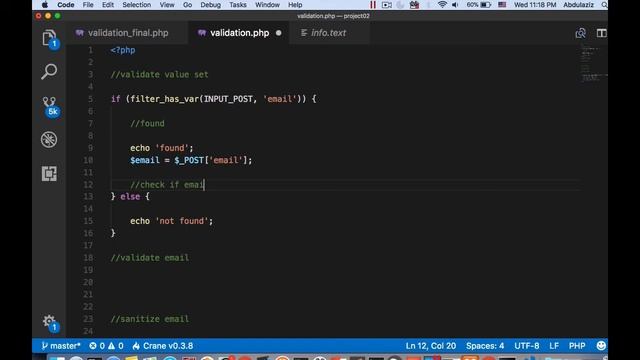The image size is (640, 360).
Task: Click the '} else {' line
Action: click(x=130, y=197)
